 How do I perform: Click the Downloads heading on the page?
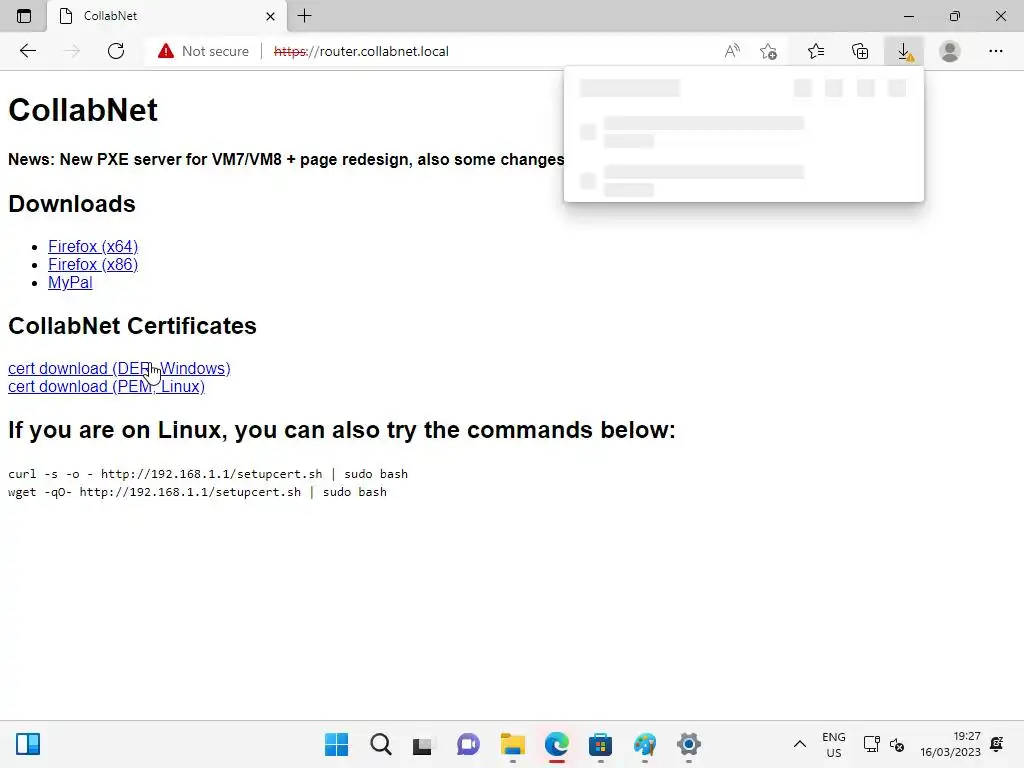click(x=72, y=204)
